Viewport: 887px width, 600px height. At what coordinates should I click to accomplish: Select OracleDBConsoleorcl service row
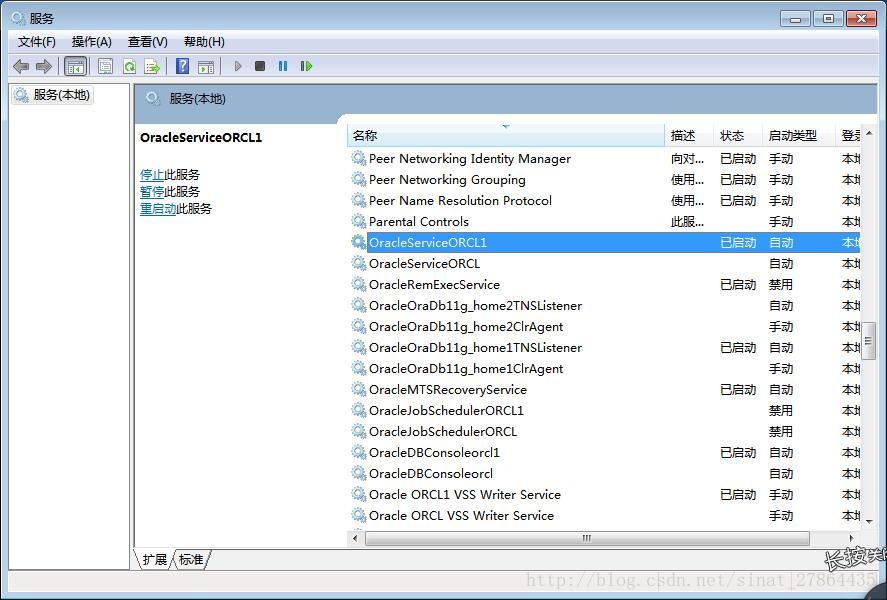(x=604, y=473)
